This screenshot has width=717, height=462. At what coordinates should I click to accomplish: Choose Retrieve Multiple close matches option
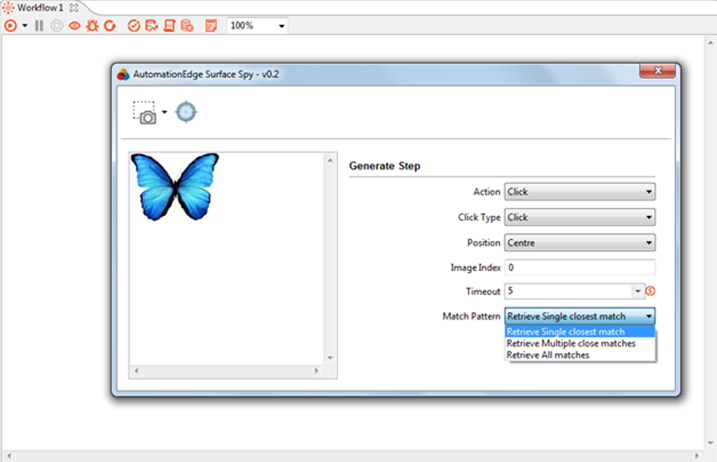pos(580,344)
